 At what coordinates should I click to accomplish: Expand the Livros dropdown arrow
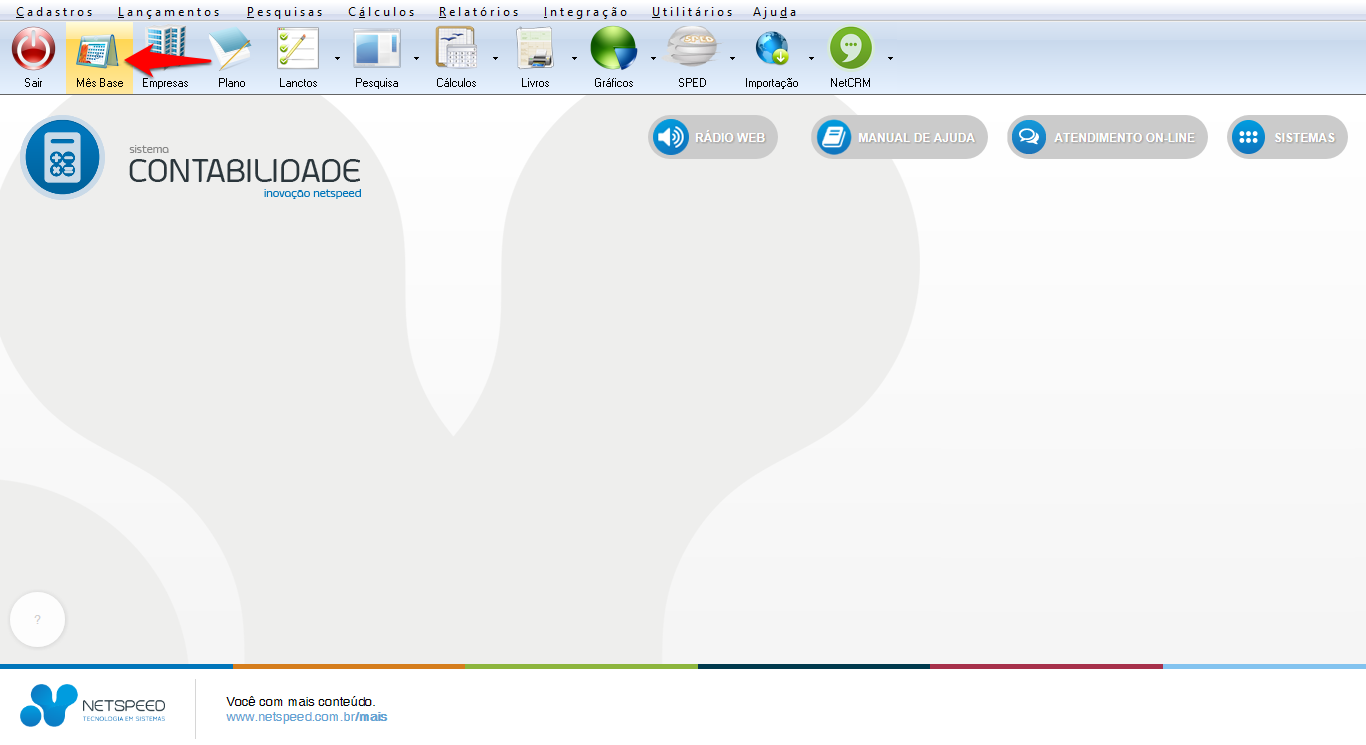pyautogui.click(x=574, y=58)
